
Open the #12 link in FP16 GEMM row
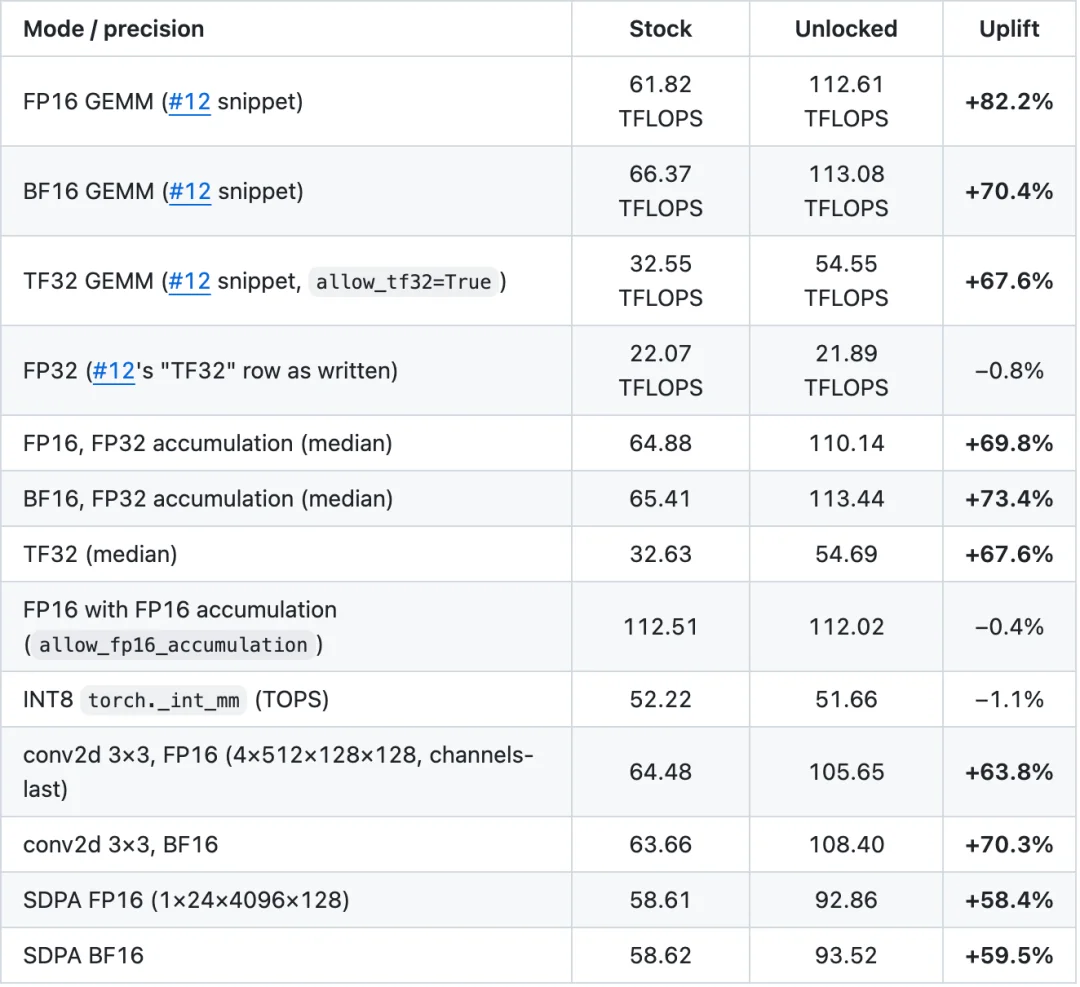click(x=189, y=102)
